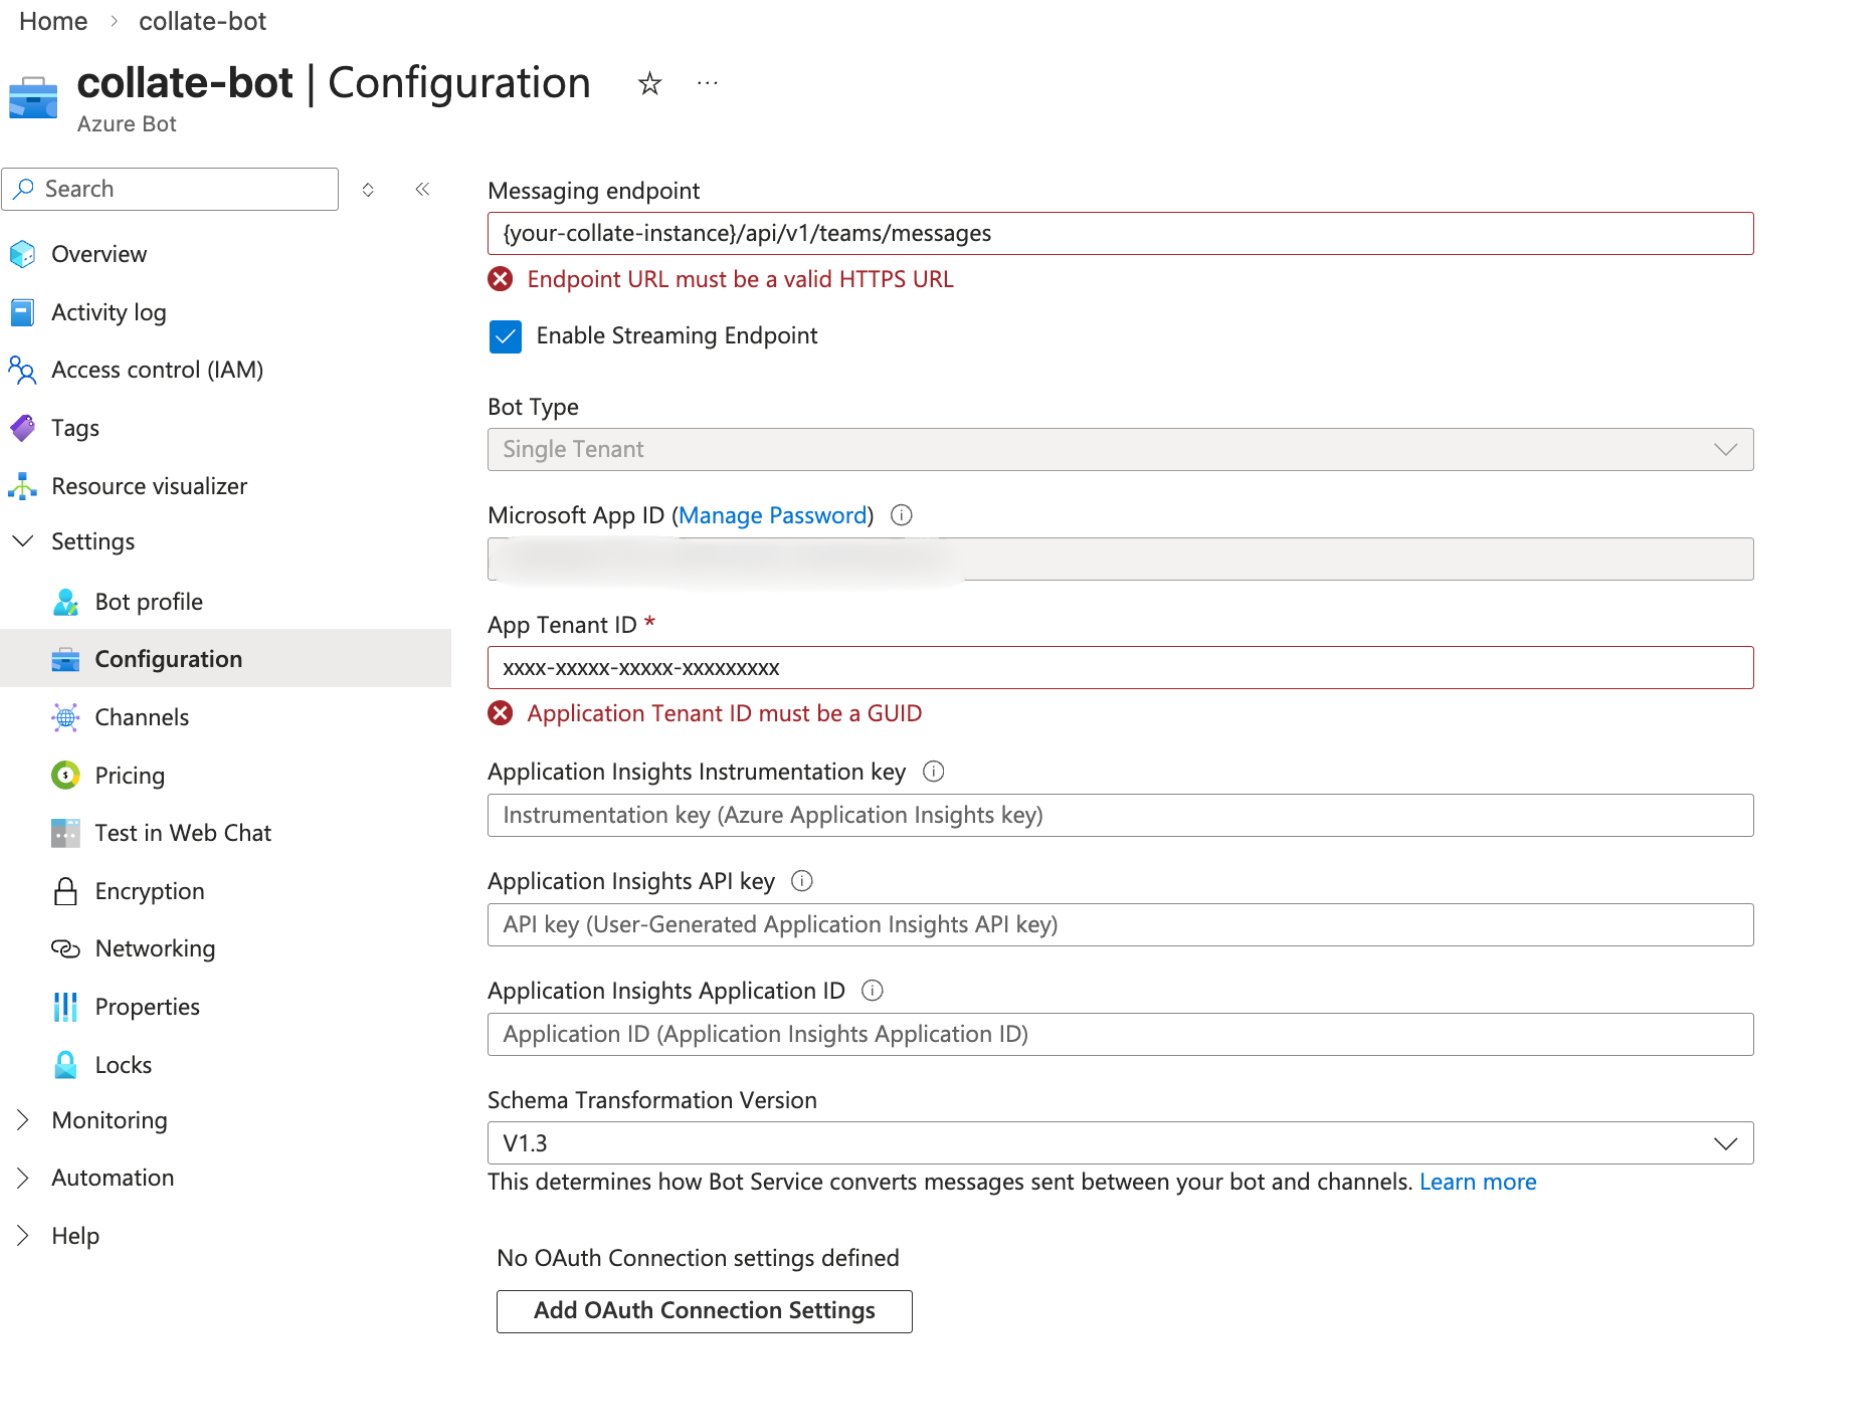
Task: Click the Manage Password link
Action: tap(773, 515)
